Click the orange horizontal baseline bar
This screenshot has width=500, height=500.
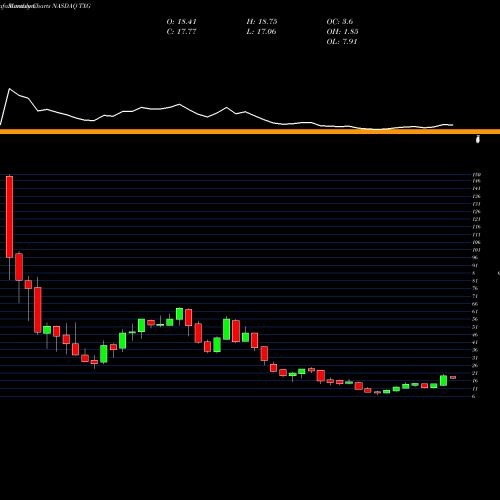[250, 131]
